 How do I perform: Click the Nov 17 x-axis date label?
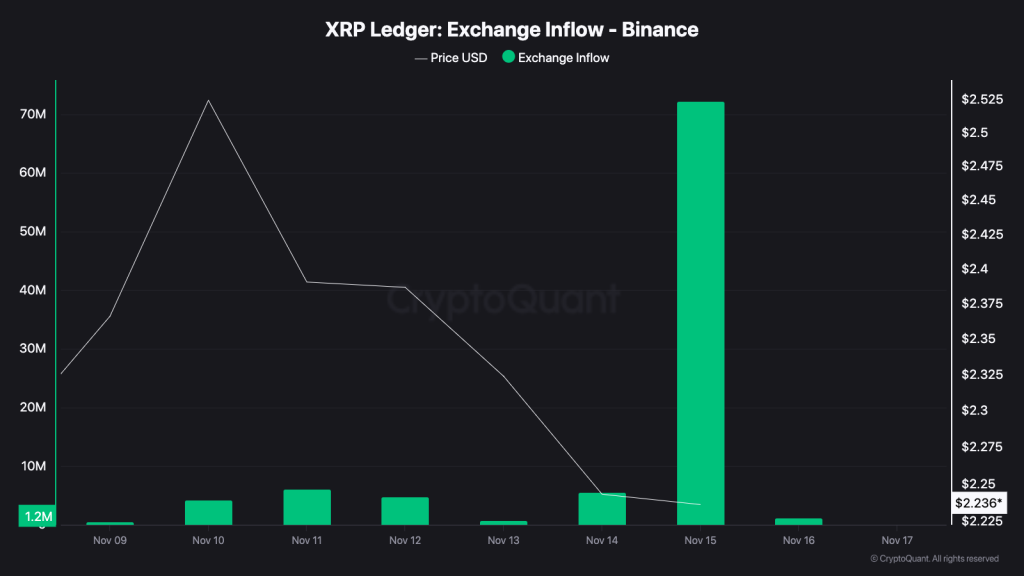[897, 541]
